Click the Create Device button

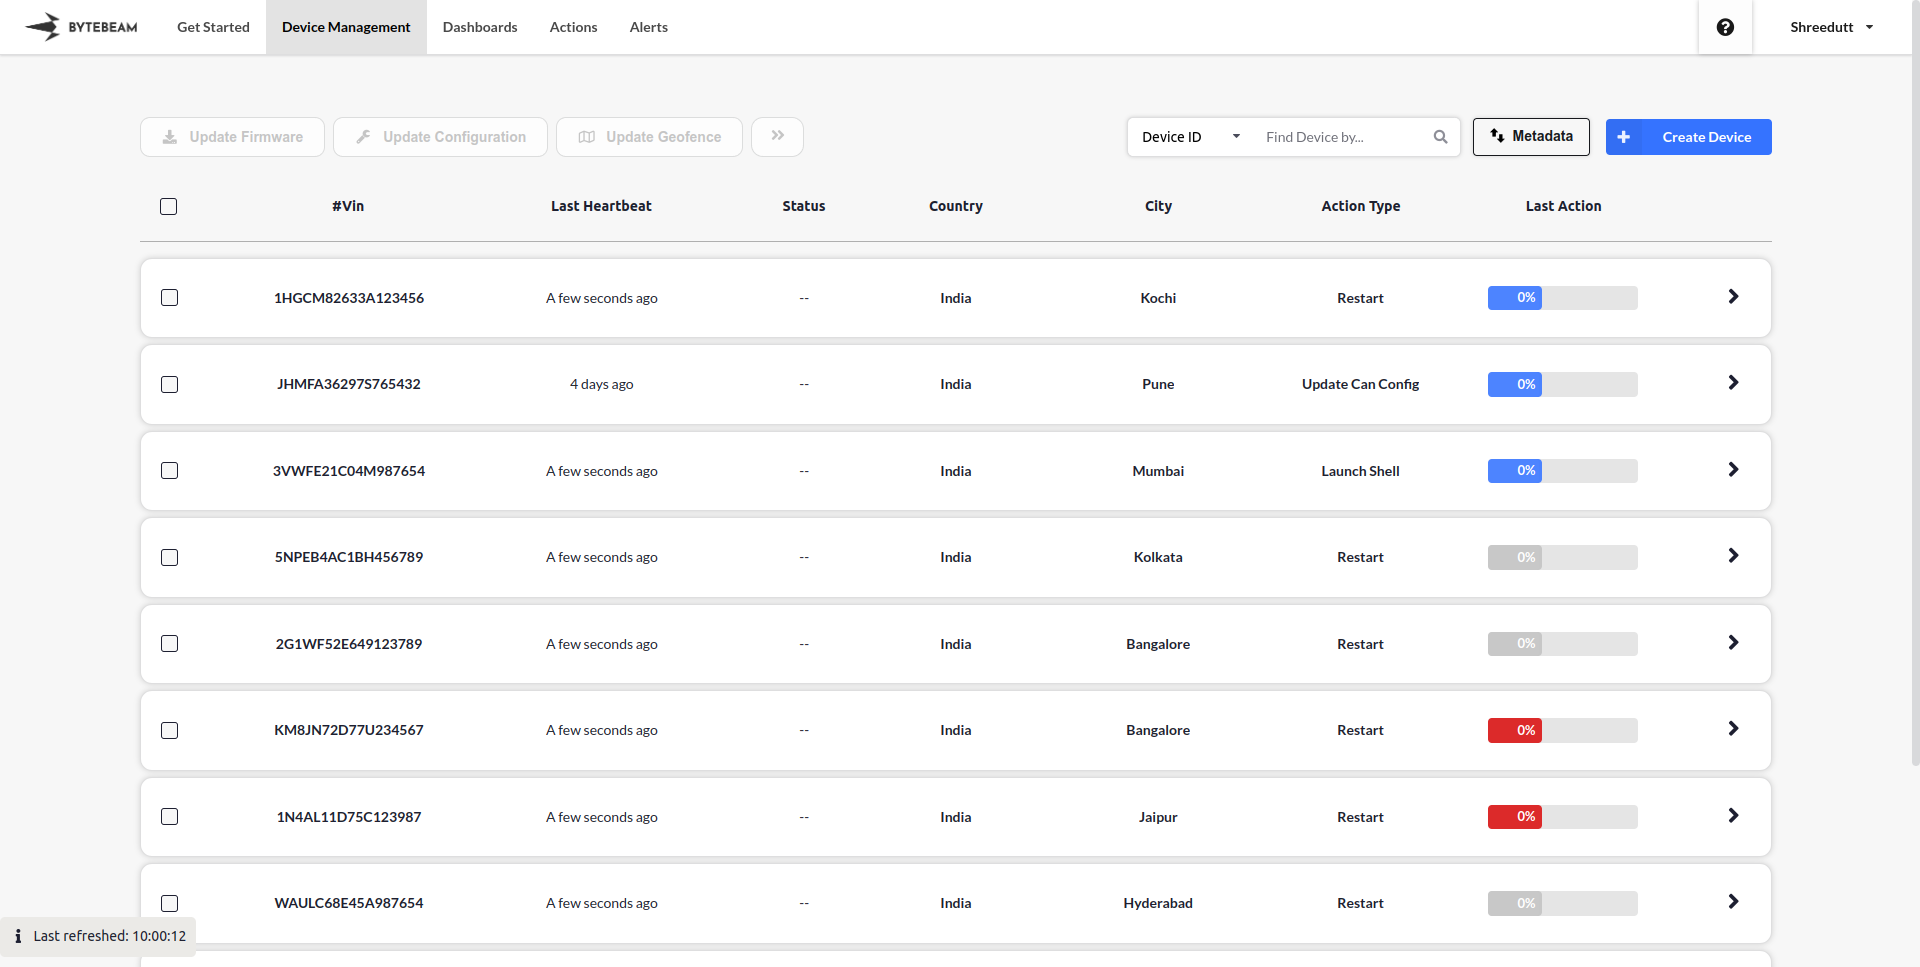coord(1688,137)
